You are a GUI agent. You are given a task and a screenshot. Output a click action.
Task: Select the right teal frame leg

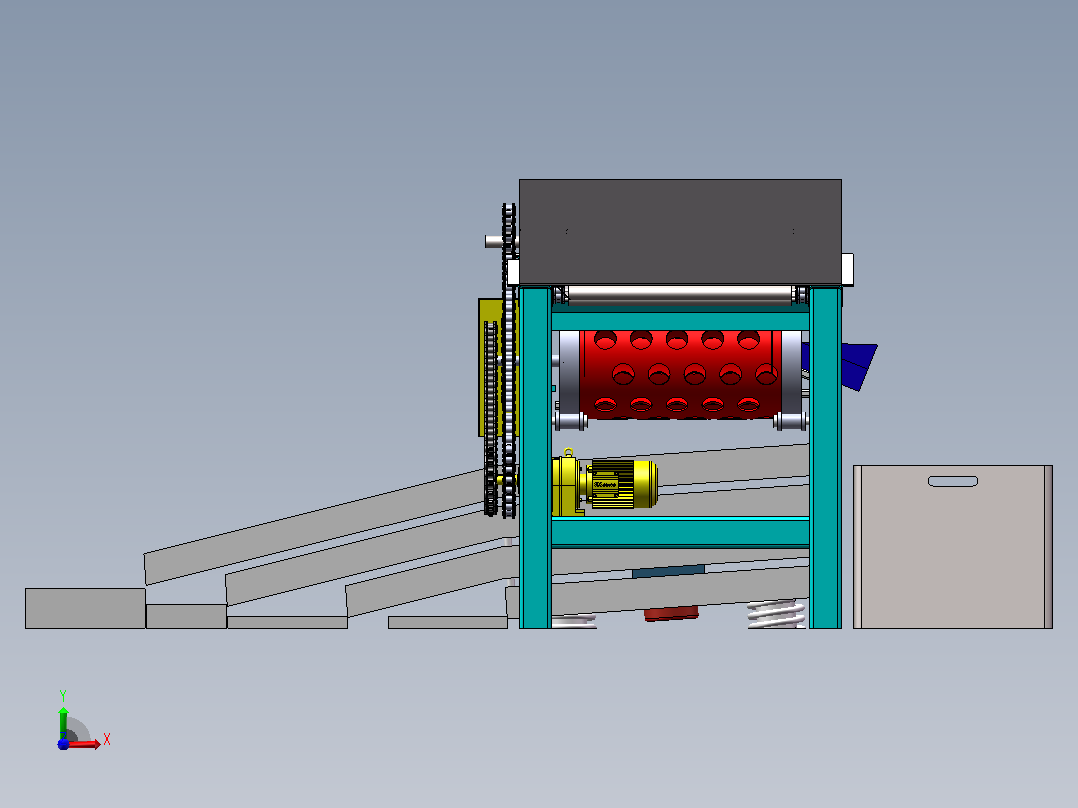825,458
